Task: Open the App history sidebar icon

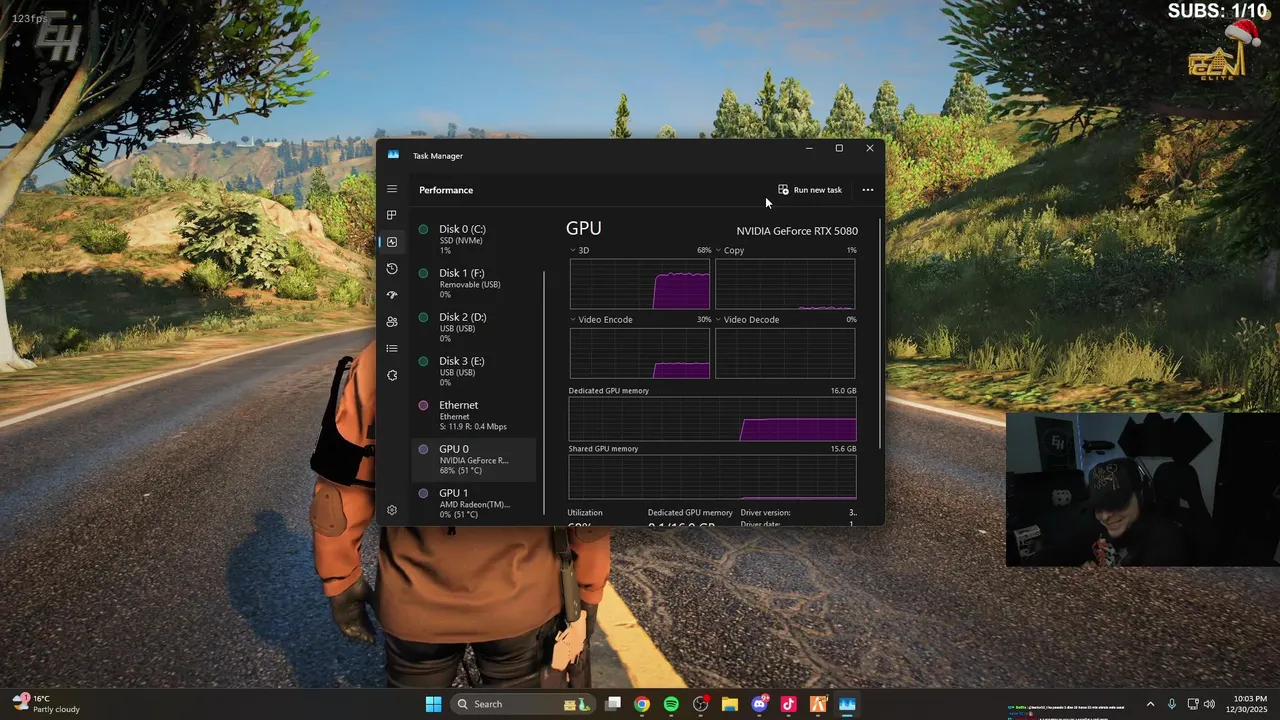Action: (392, 268)
